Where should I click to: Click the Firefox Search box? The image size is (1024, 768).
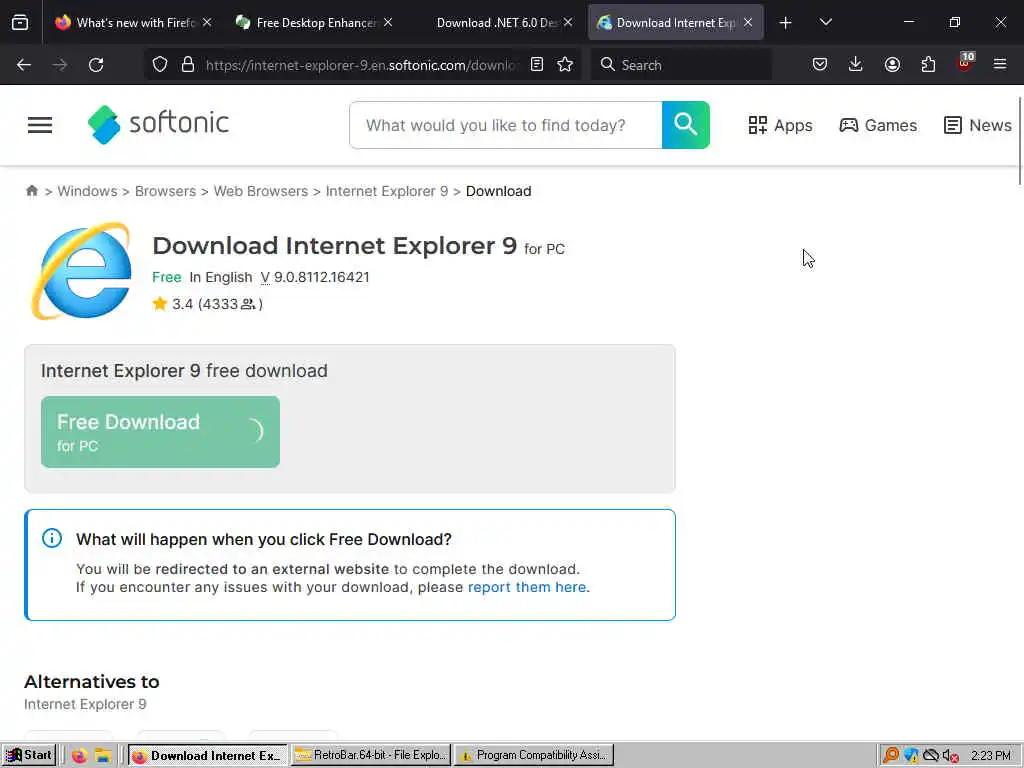coord(681,65)
